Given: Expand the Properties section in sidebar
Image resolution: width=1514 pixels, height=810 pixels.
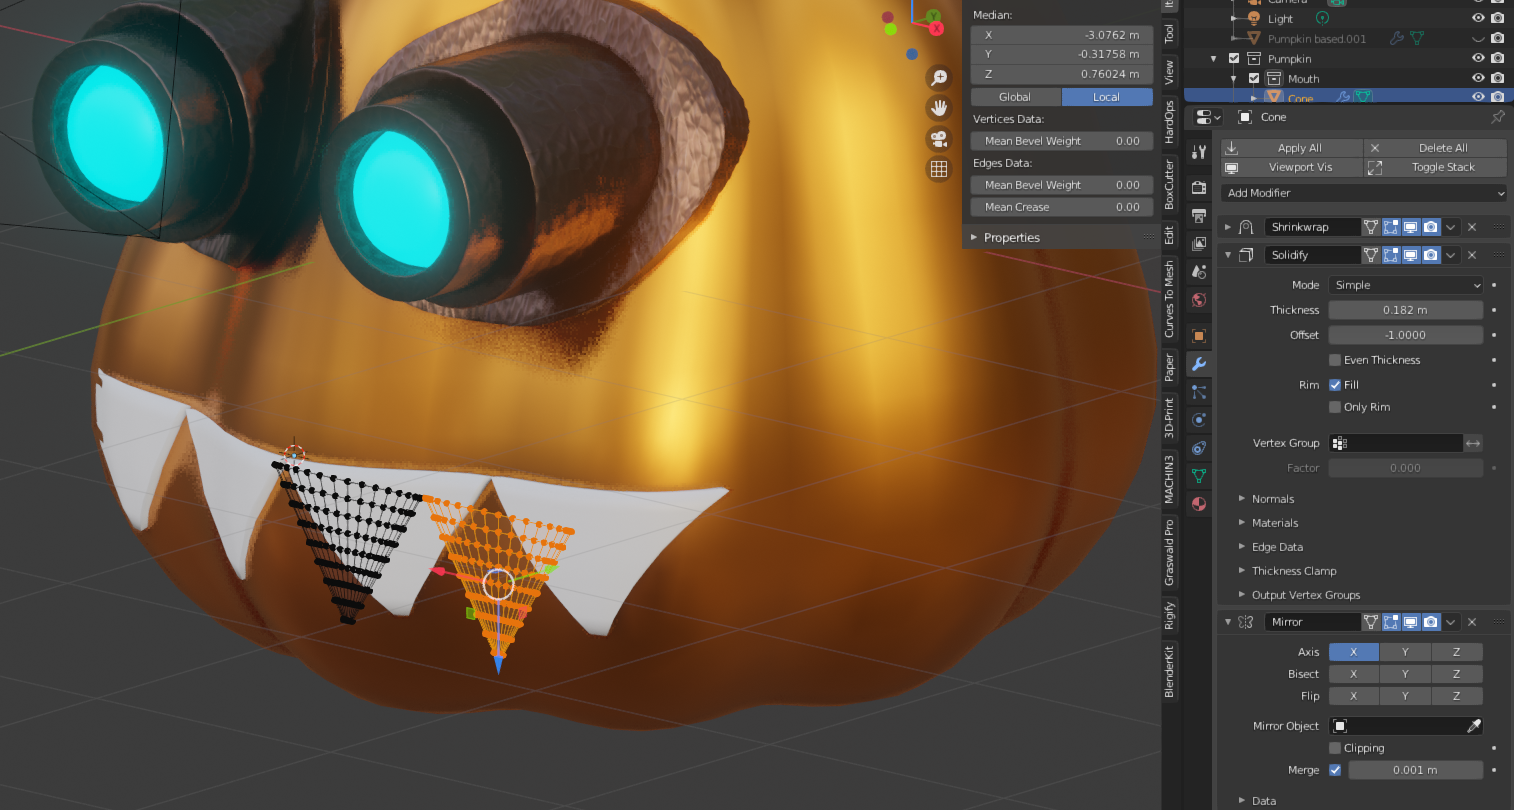Looking at the screenshot, I should (974, 238).
